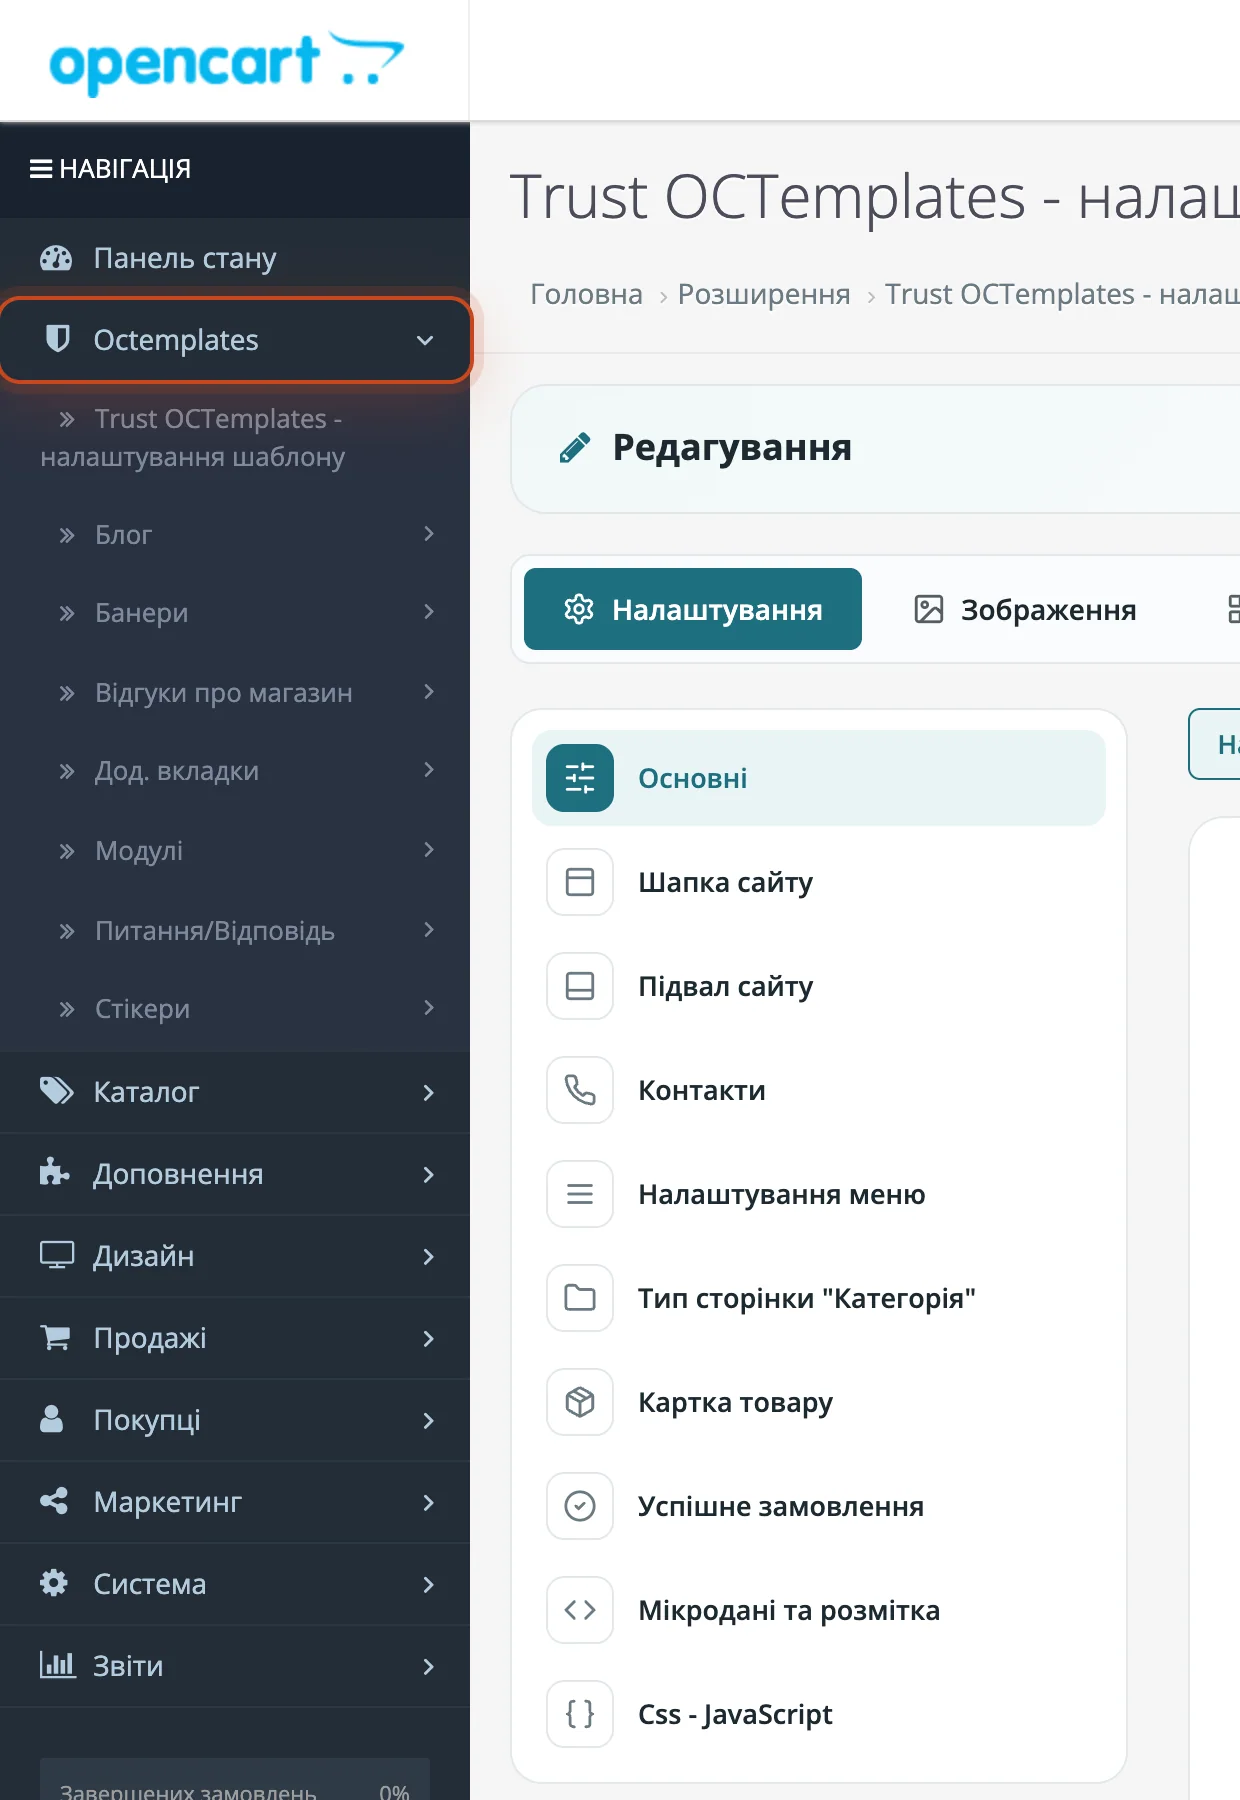Click the Доповнення puzzle icon

pyautogui.click(x=54, y=1172)
